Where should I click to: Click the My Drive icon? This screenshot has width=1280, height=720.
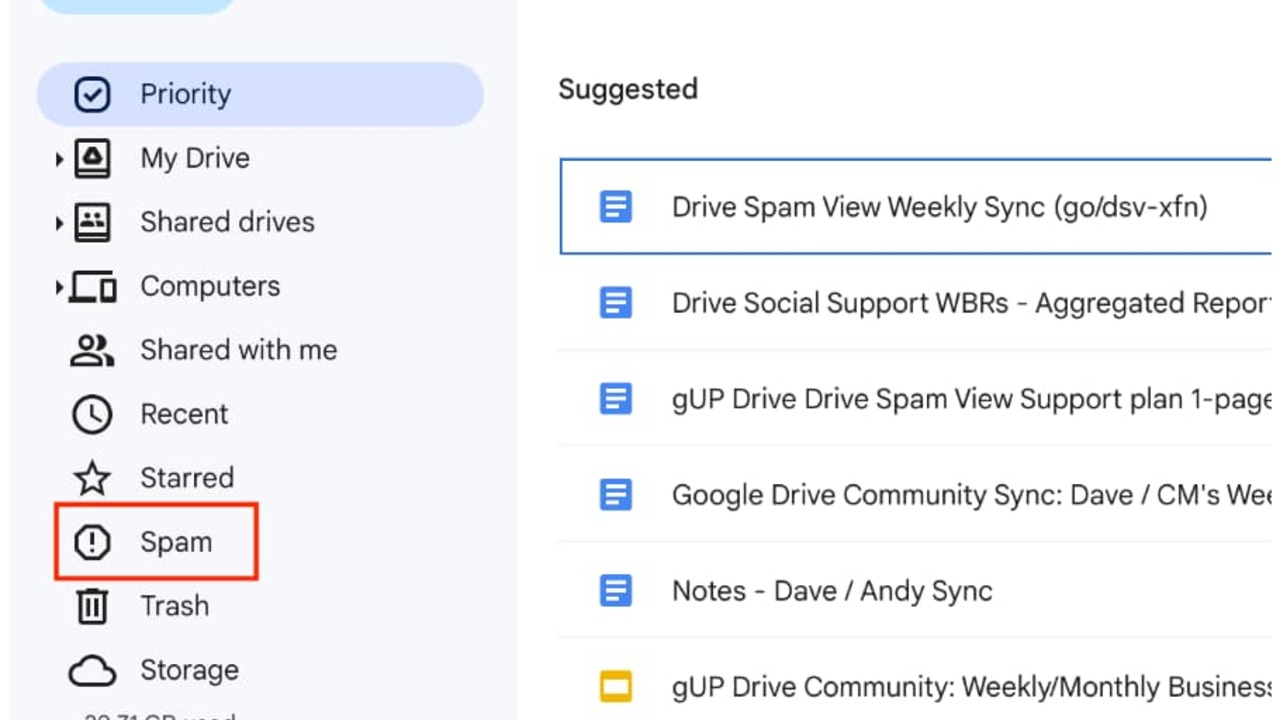[93, 159]
